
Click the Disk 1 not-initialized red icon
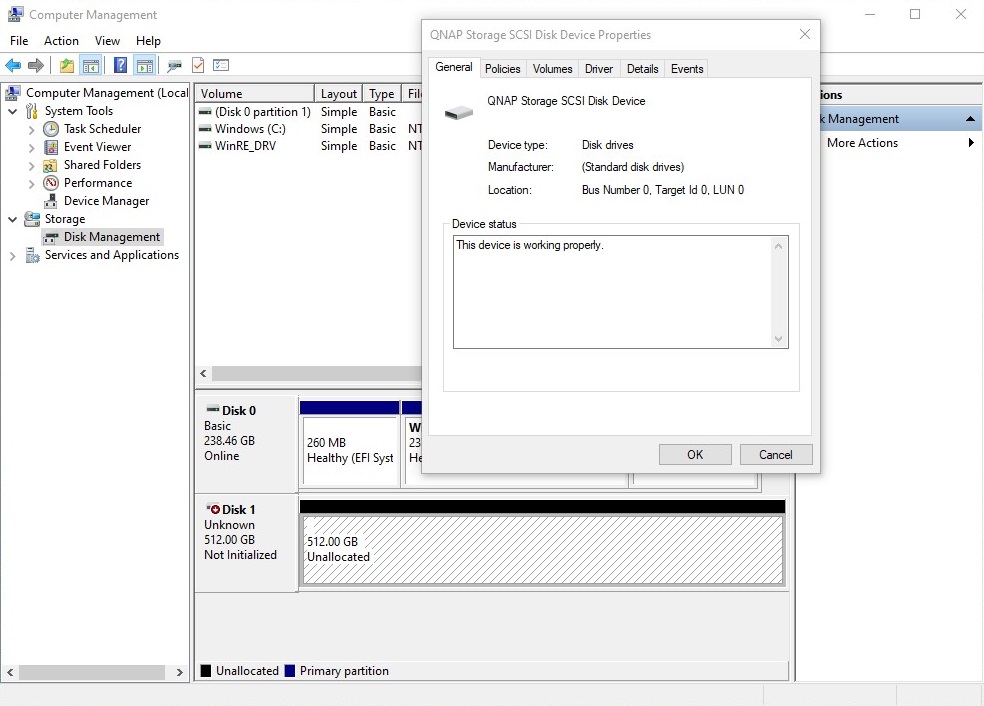coord(213,509)
